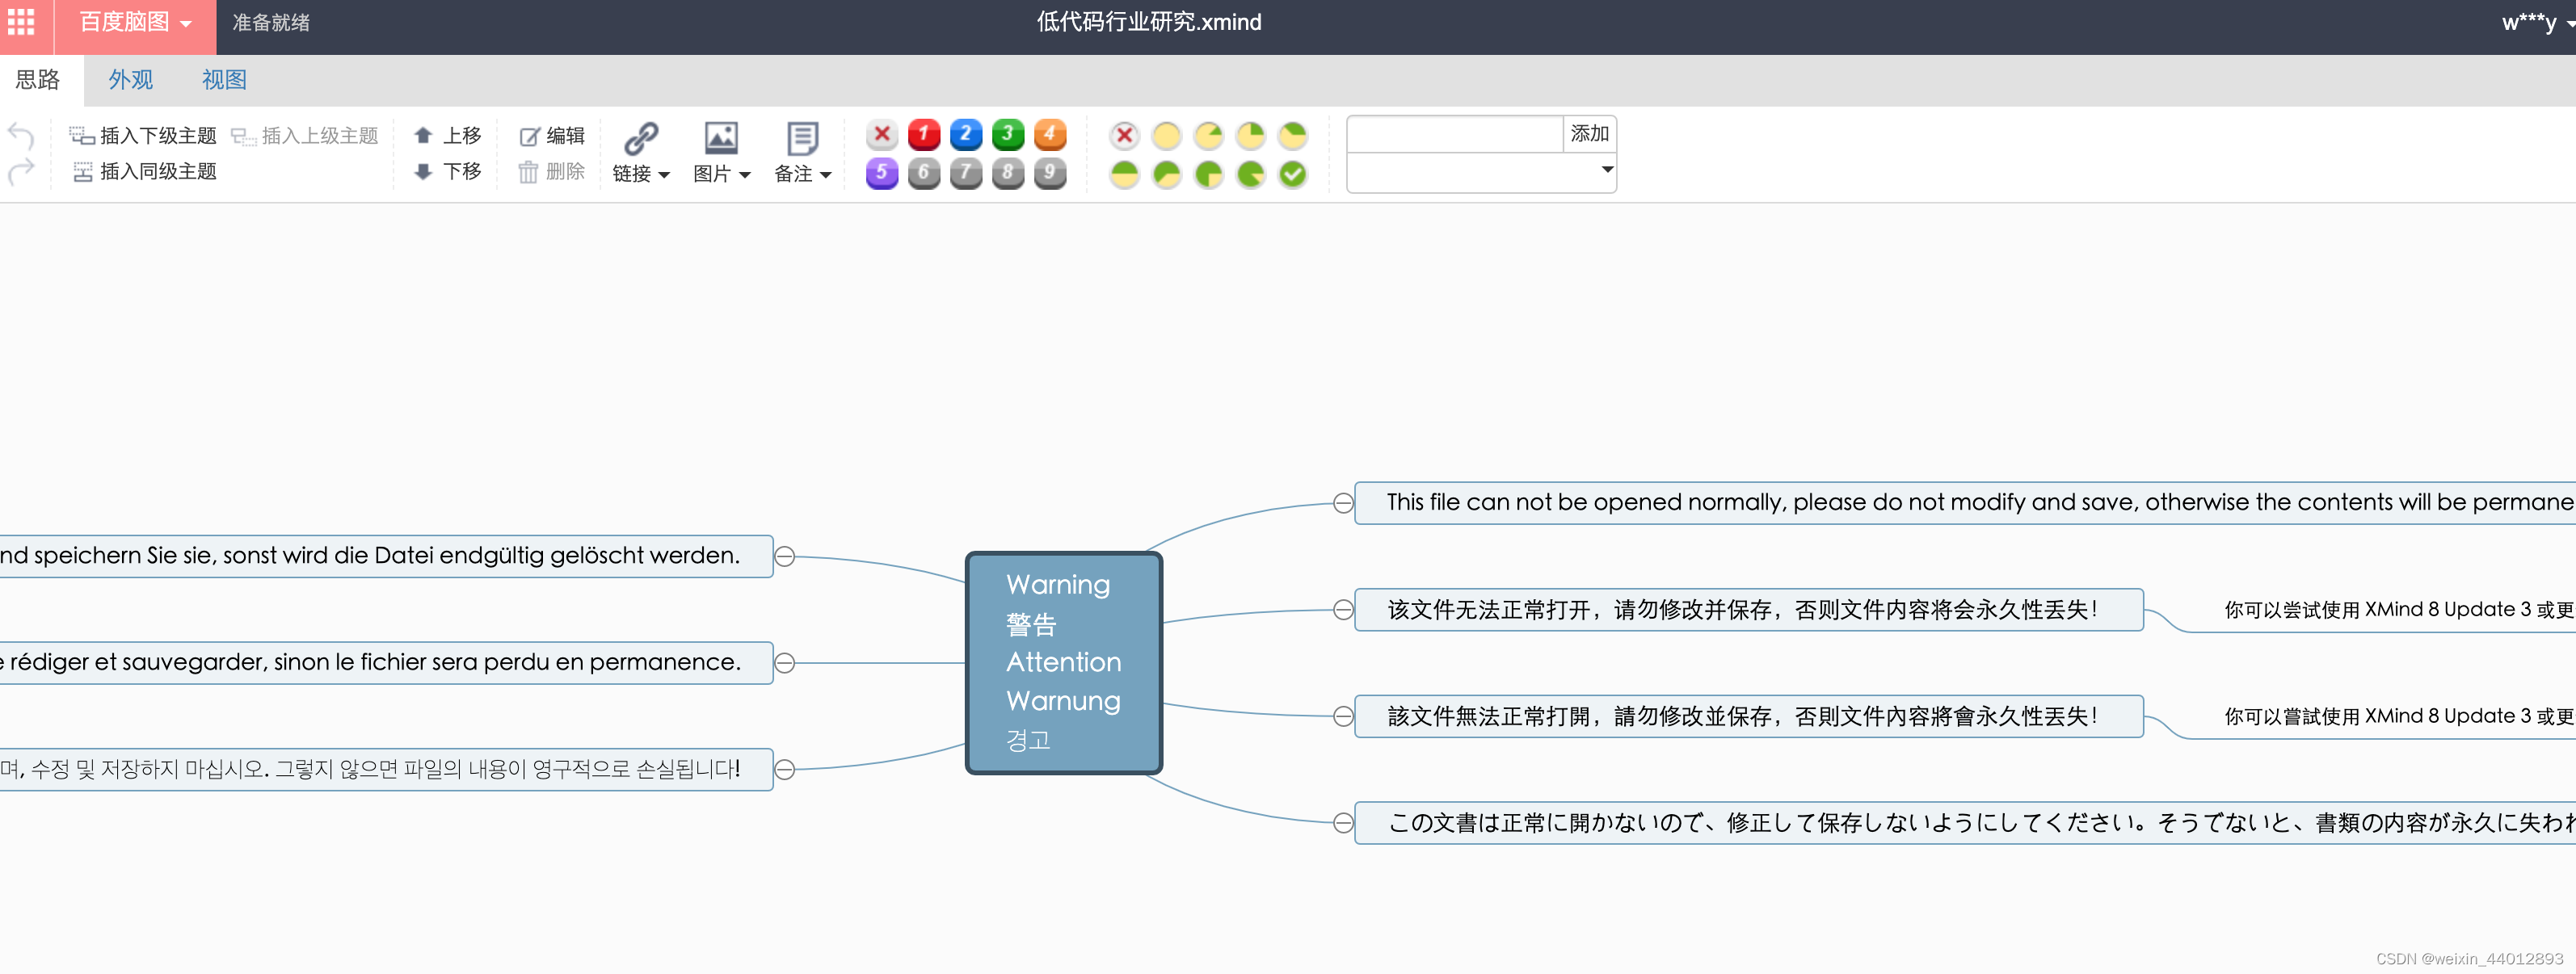Open the combo box below tag input
This screenshot has width=2576, height=974.
pyautogui.click(x=1481, y=172)
